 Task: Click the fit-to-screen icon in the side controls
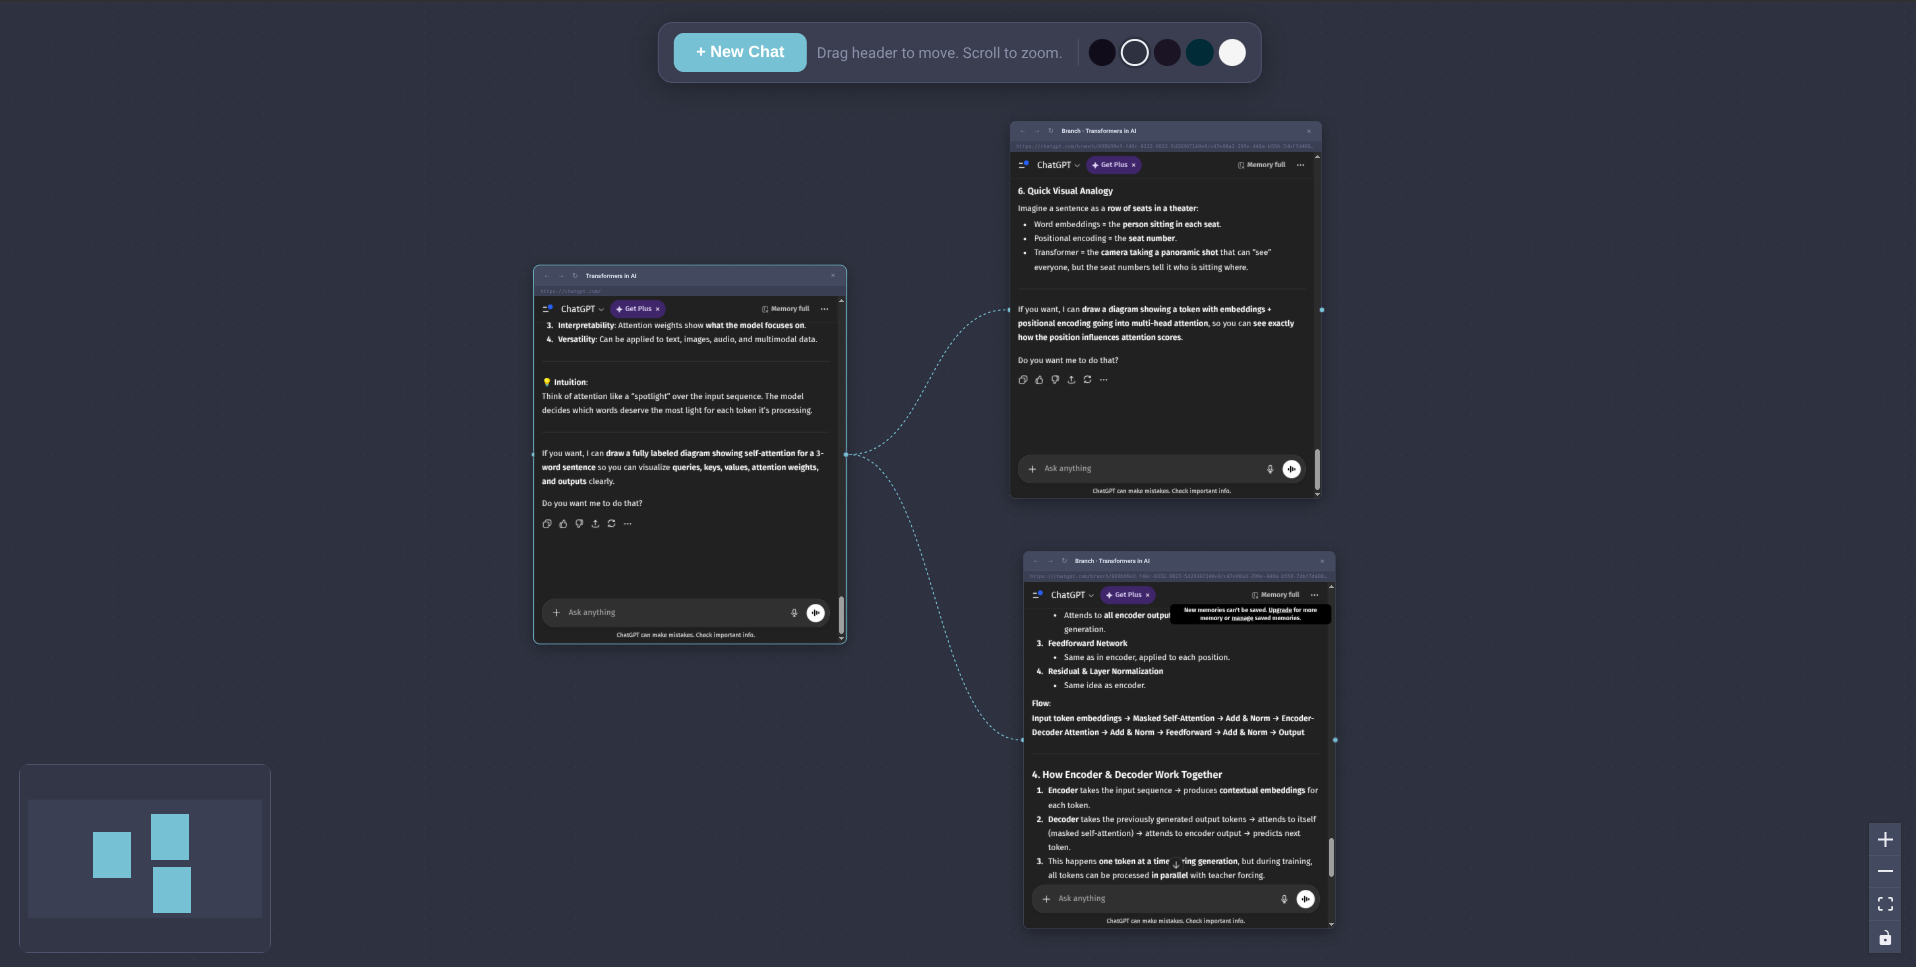click(1885, 904)
